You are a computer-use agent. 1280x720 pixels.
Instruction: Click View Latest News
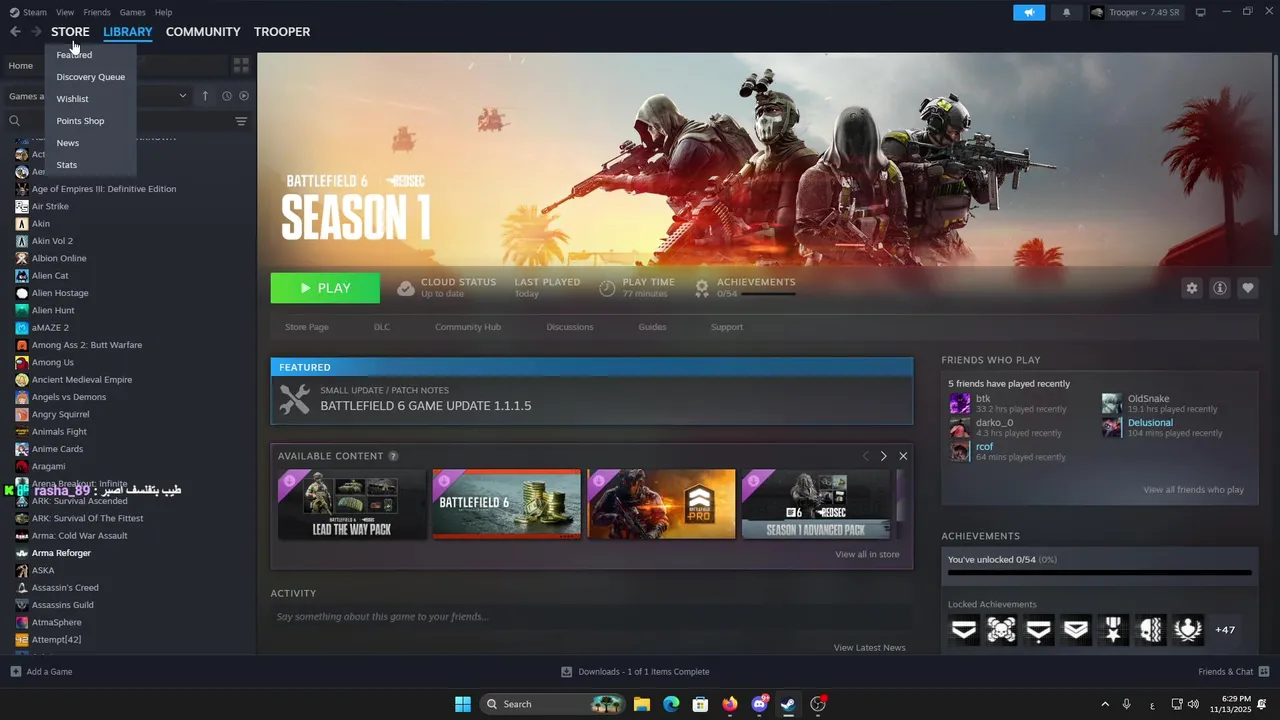click(x=869, y=648)
